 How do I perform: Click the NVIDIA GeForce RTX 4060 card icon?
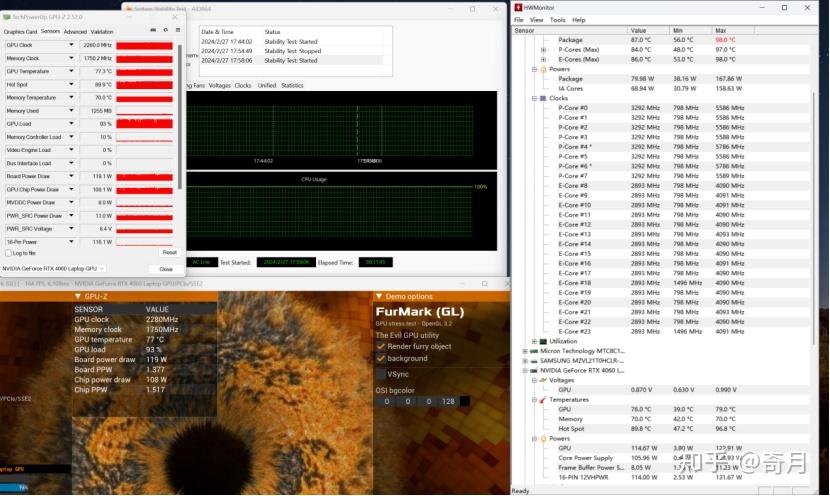(x=534, y=371)
